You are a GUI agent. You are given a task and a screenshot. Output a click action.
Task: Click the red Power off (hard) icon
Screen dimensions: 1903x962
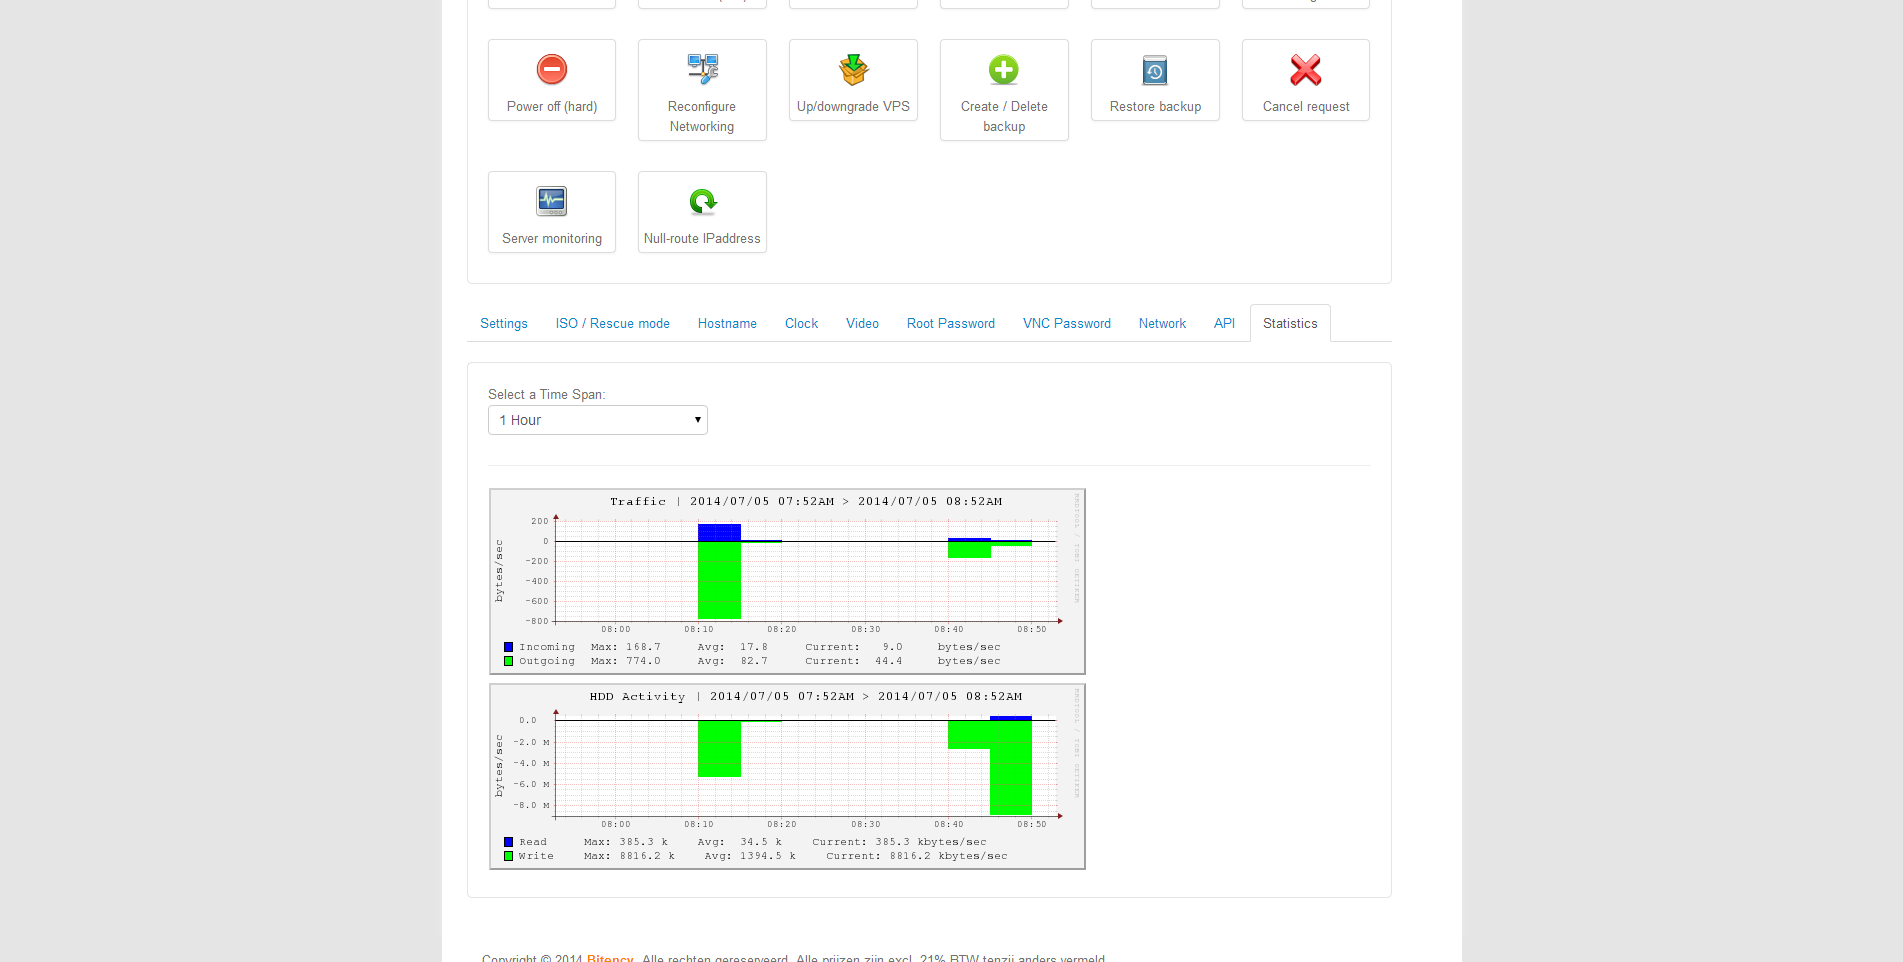552,70
